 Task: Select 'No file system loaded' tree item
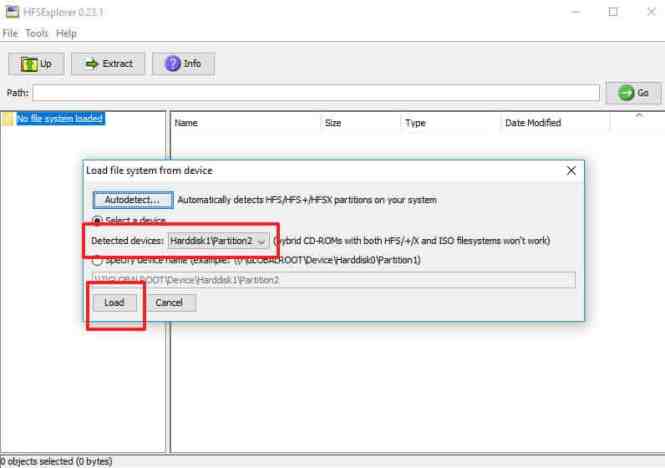tap(60, 118)
